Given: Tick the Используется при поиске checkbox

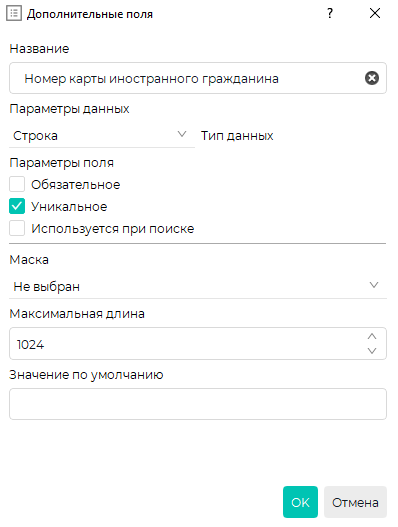Looking at the screenshot, I should click(x=17, y=228).
